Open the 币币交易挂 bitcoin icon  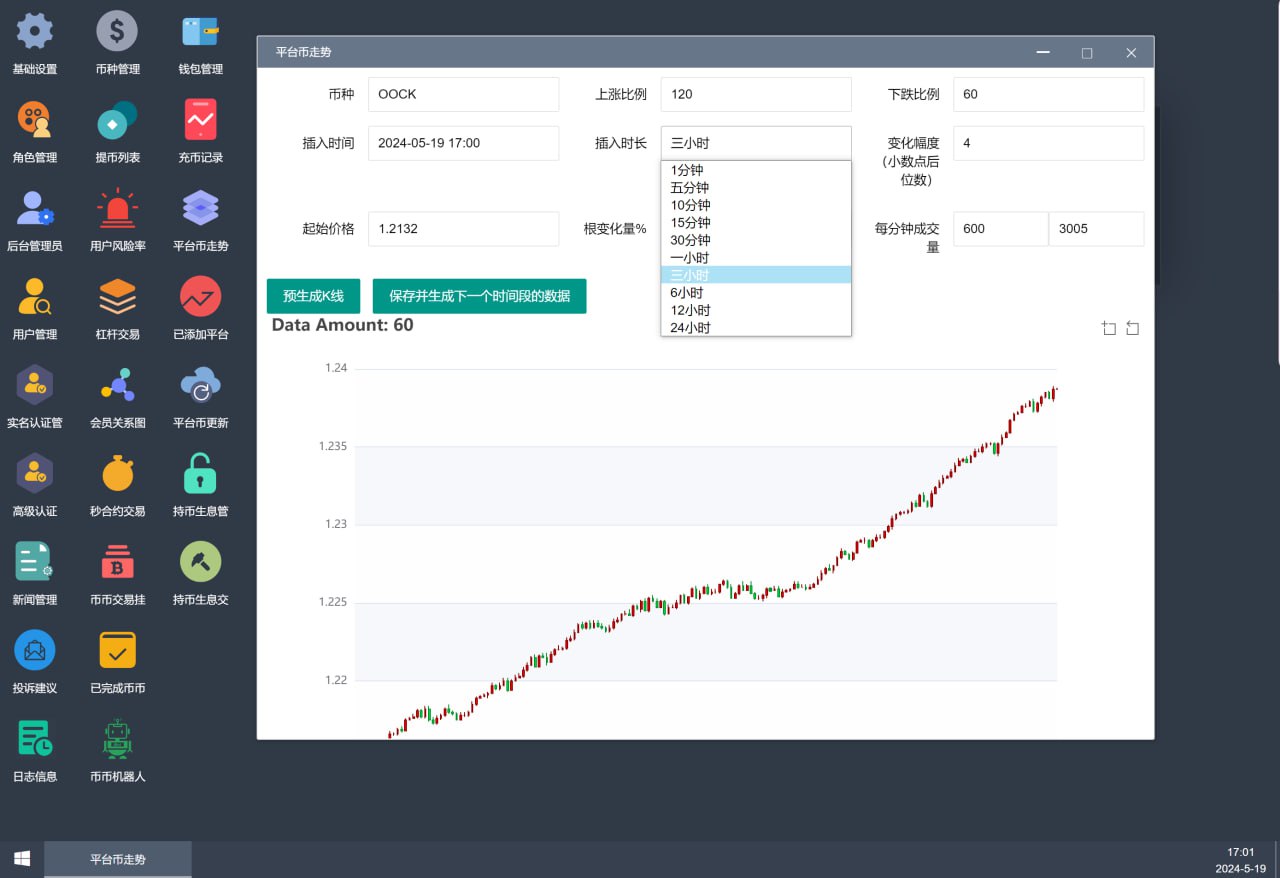pyautogui.click(x=117, y=562)
